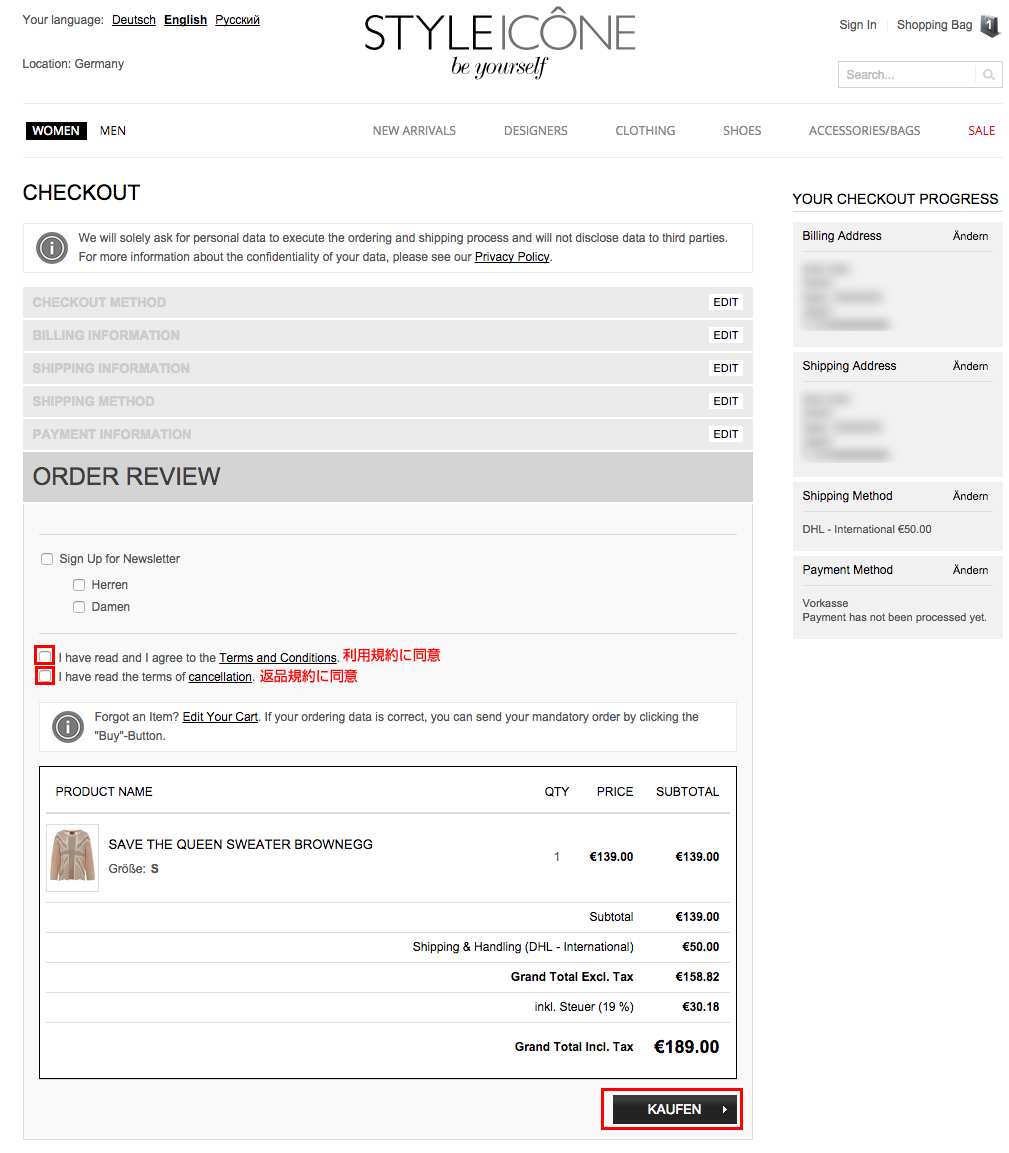Screen dimensions: 1009x1153
Task: Tick the cancellation terms checkbox
Action: coord(46,676)
